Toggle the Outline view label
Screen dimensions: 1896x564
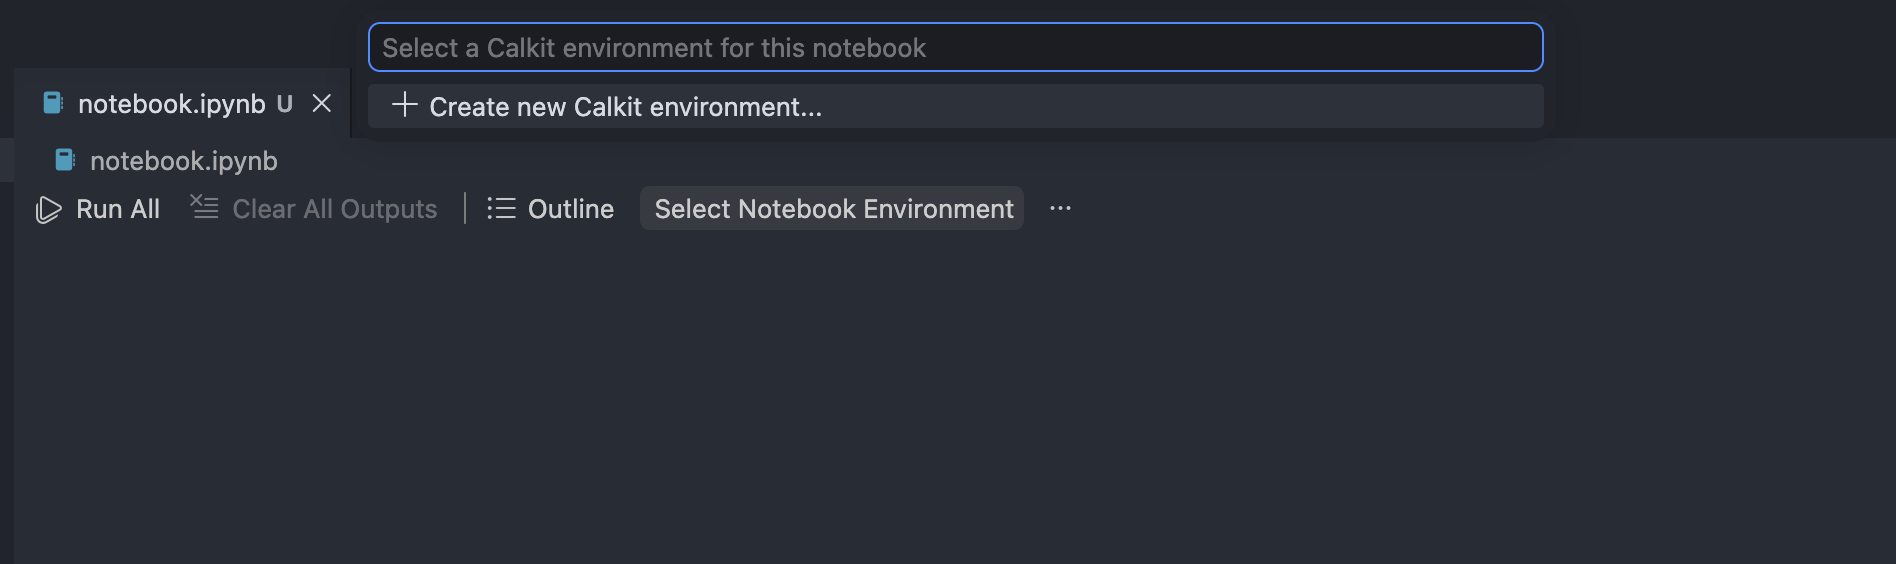point(570,209)
